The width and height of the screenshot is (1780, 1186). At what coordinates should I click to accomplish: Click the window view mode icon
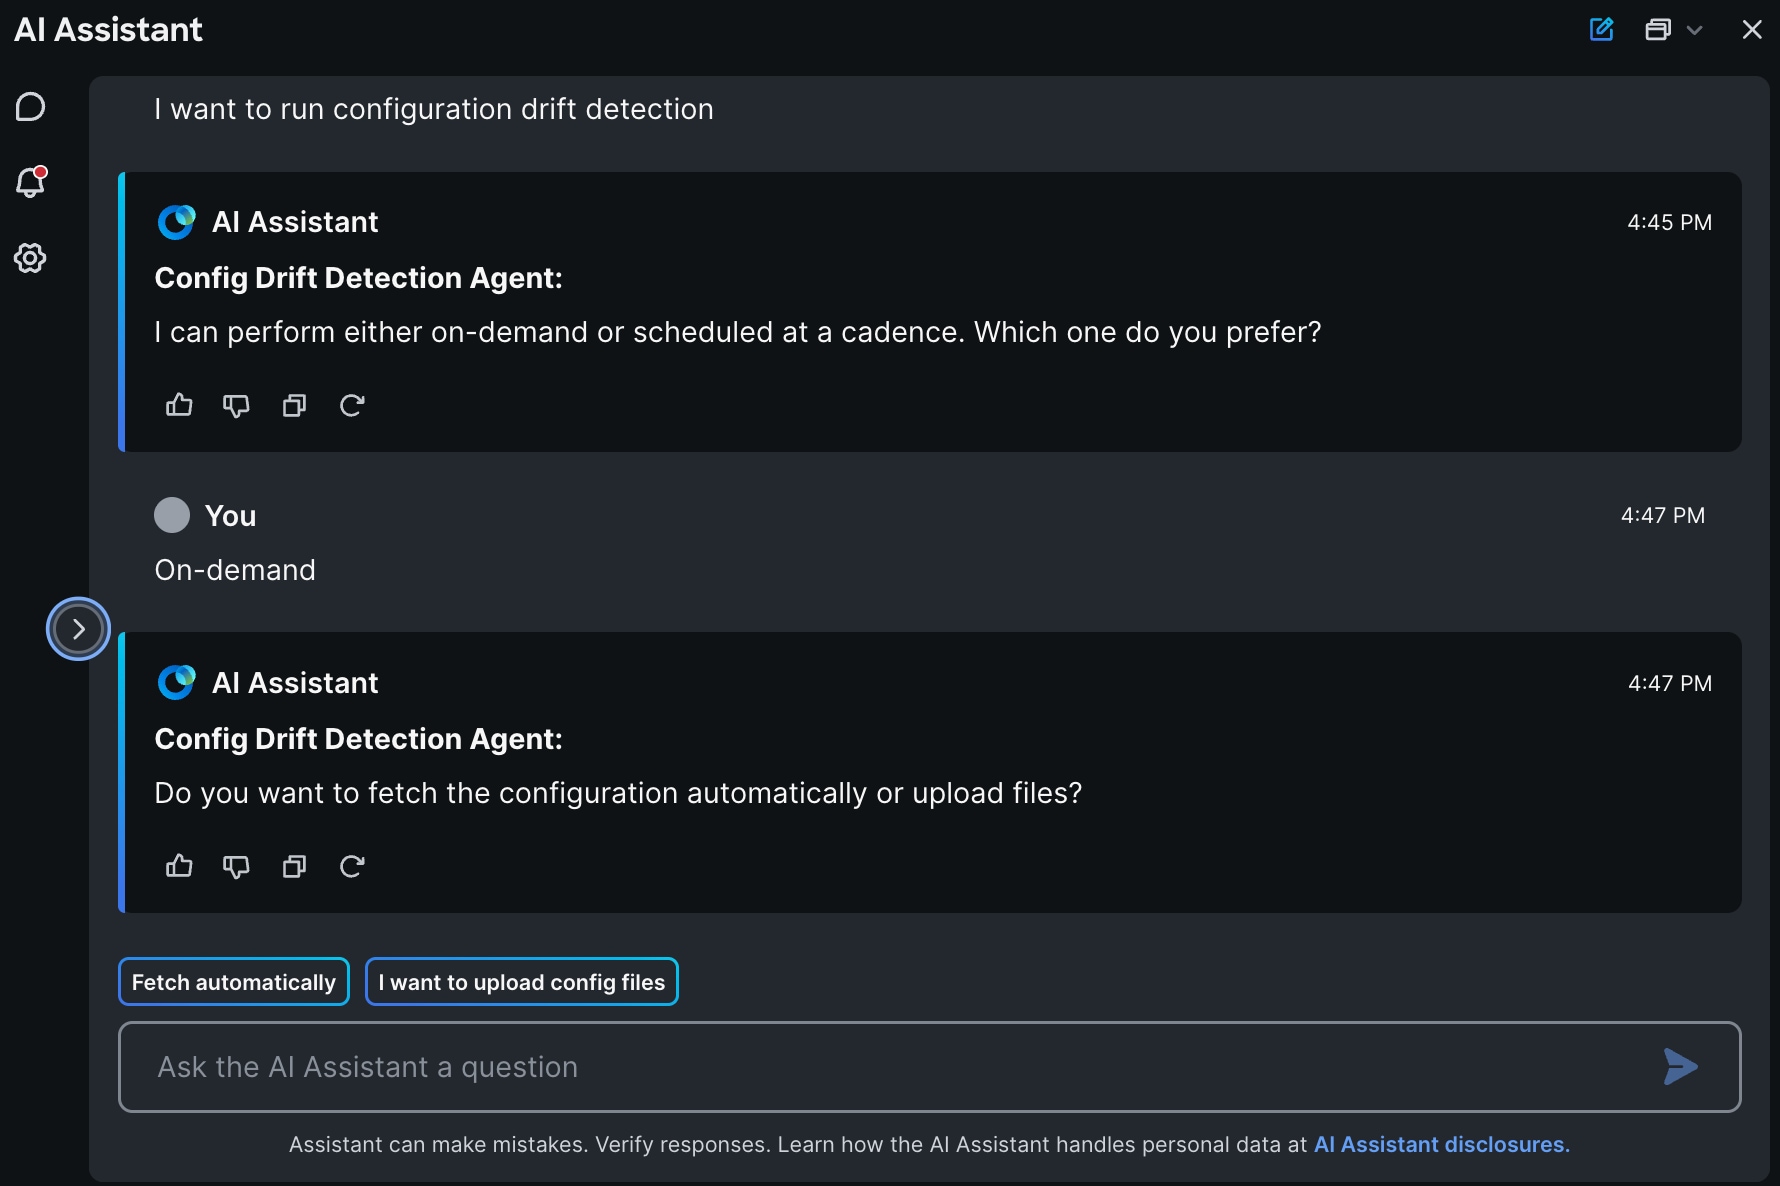1658,29
